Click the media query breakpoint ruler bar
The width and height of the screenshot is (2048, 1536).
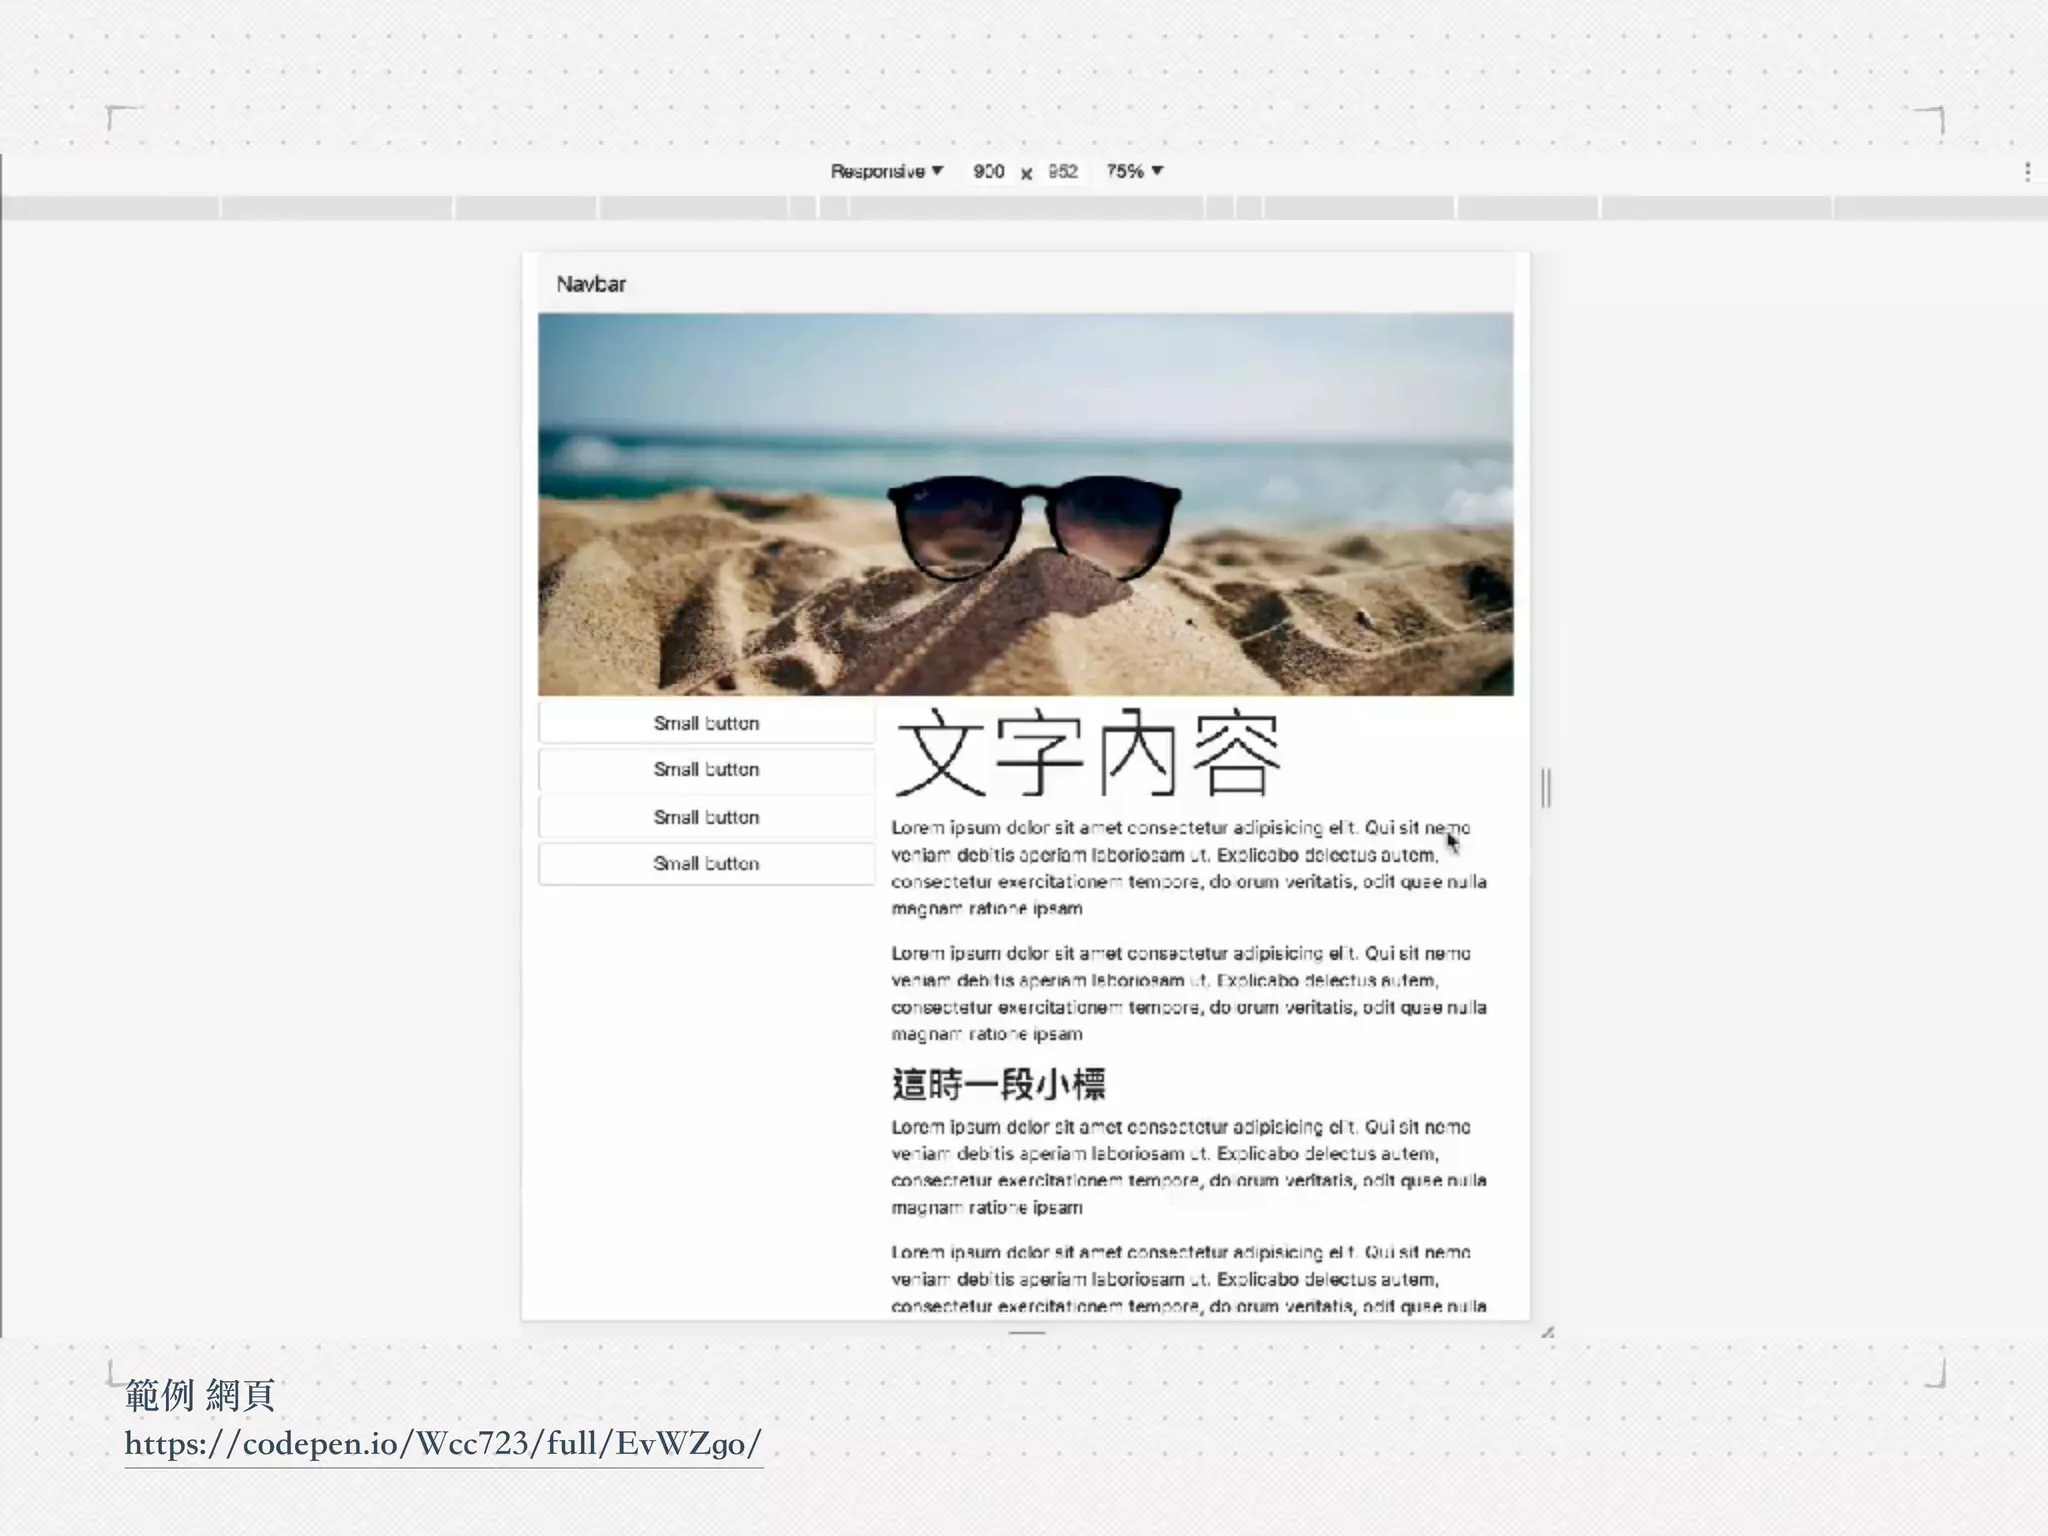pos(1024,208)
